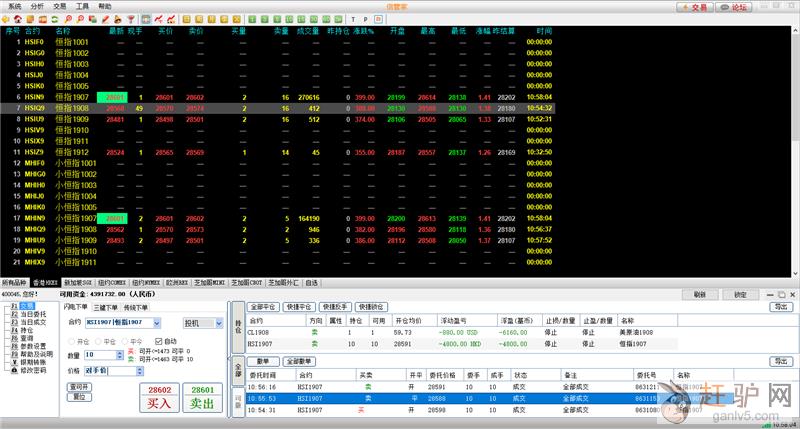Open the 投机 type dropdown
Screen dimensions: 800x429
coord(220,323)
